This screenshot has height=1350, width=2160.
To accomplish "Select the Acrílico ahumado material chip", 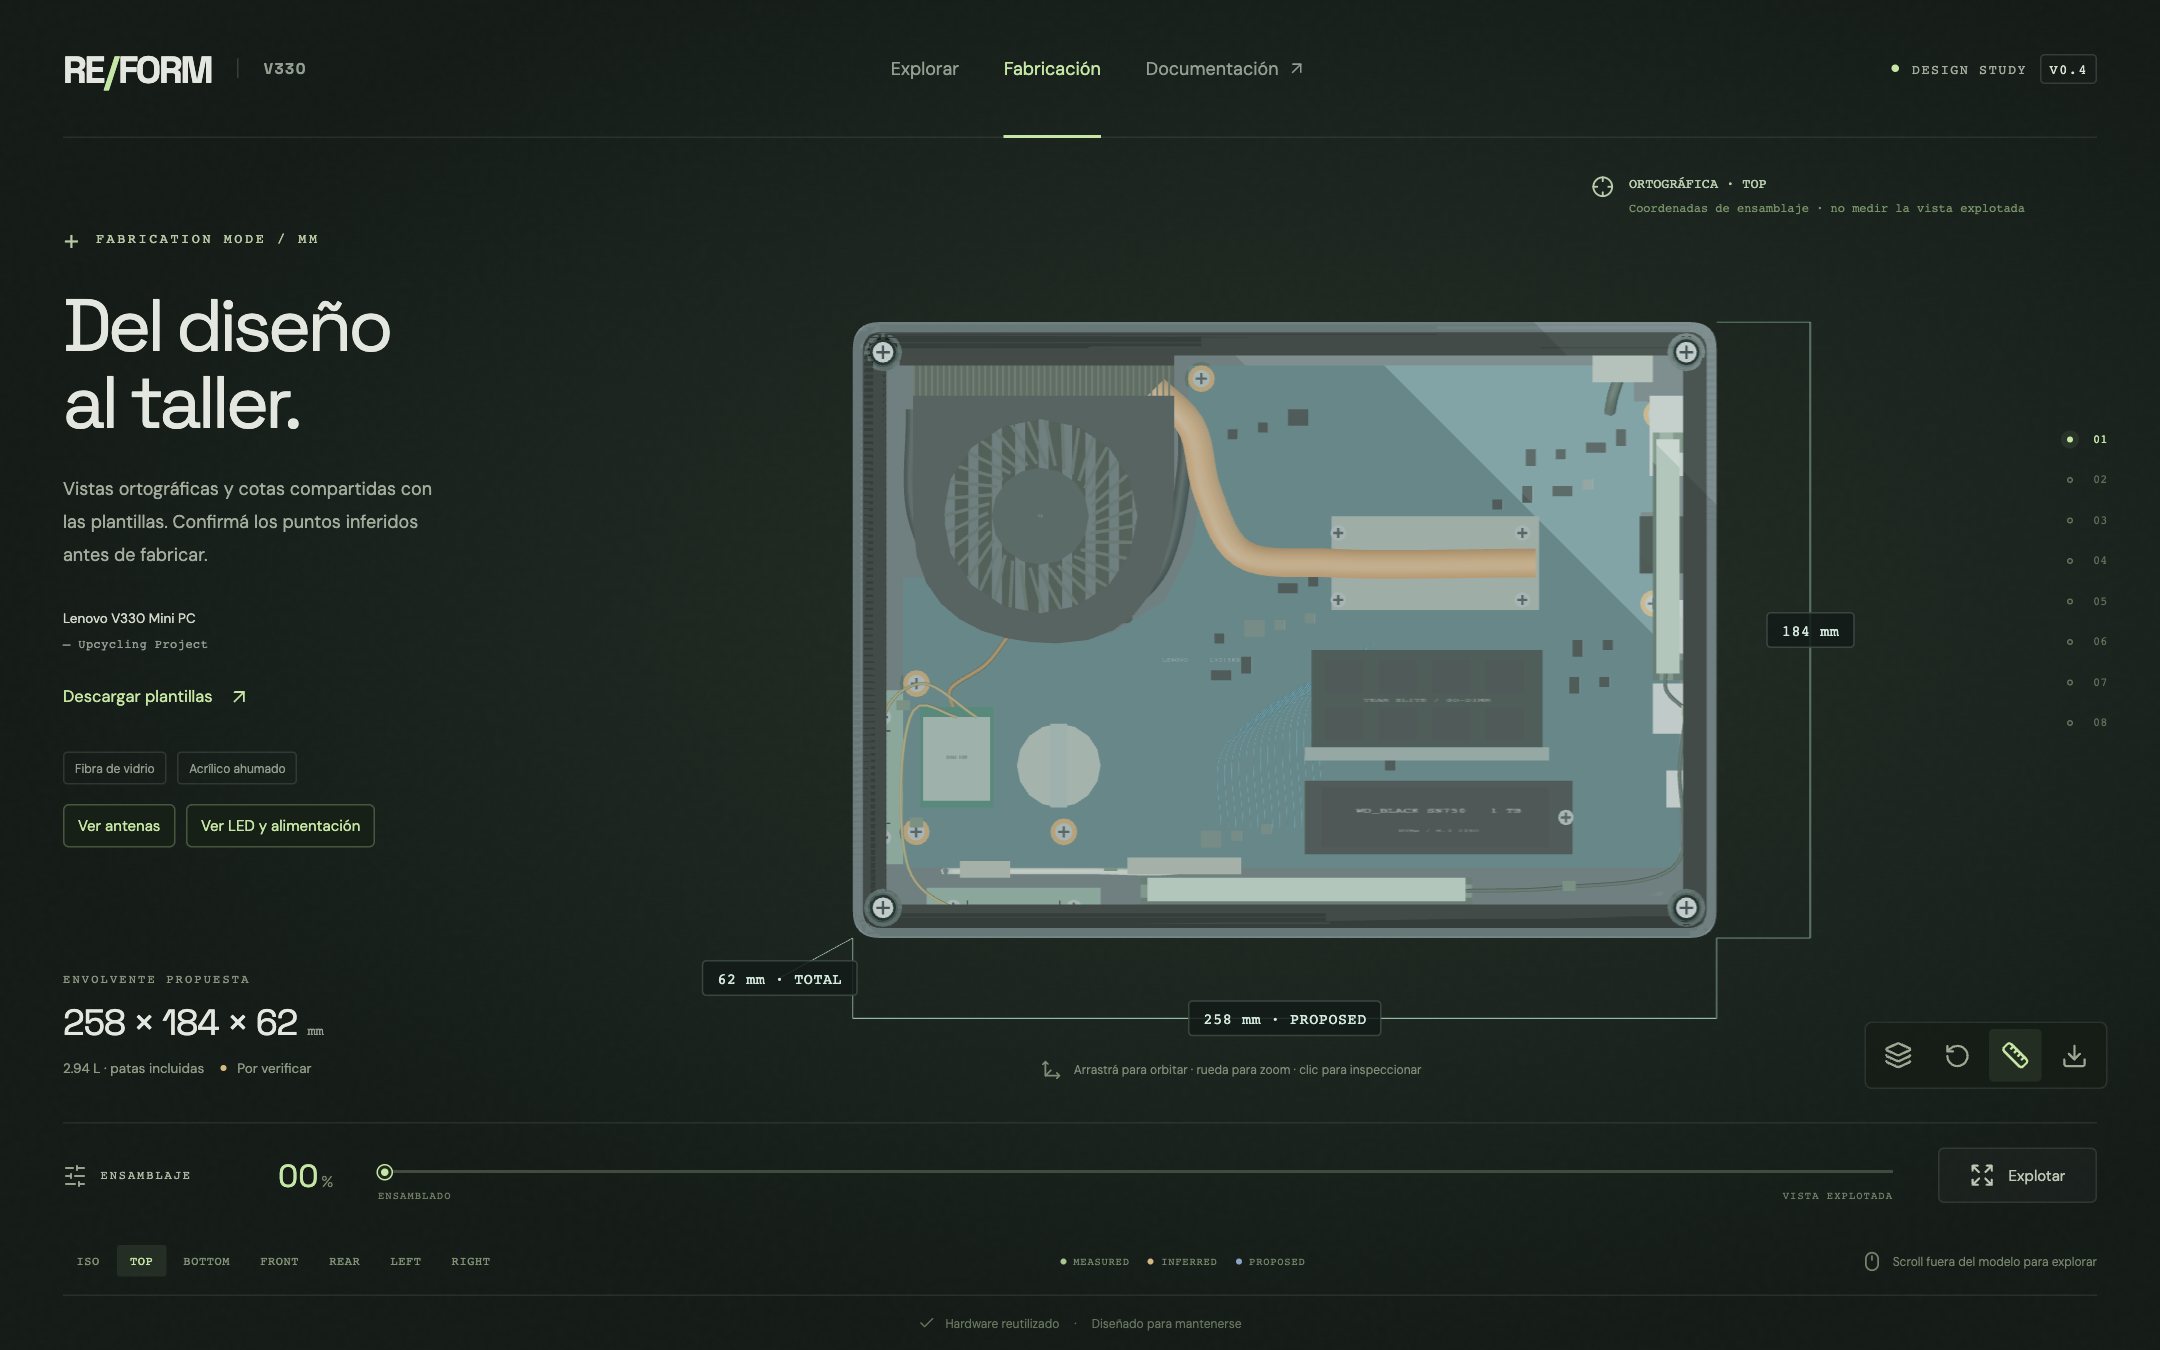I will (x=237, y=768).
